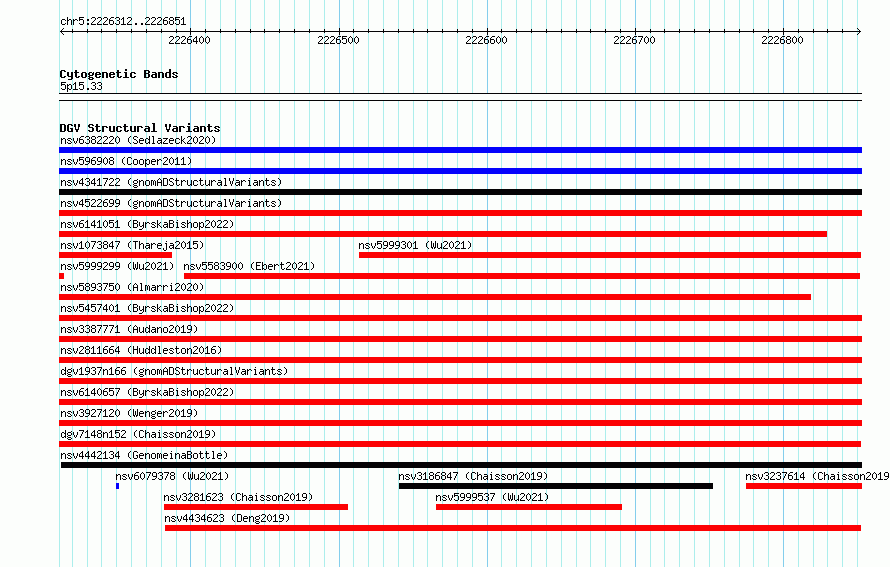Click the red bar under nsv4434623 (Deng2019)
890x567 pixels.
pyautogui.click(x=513, y=528)
